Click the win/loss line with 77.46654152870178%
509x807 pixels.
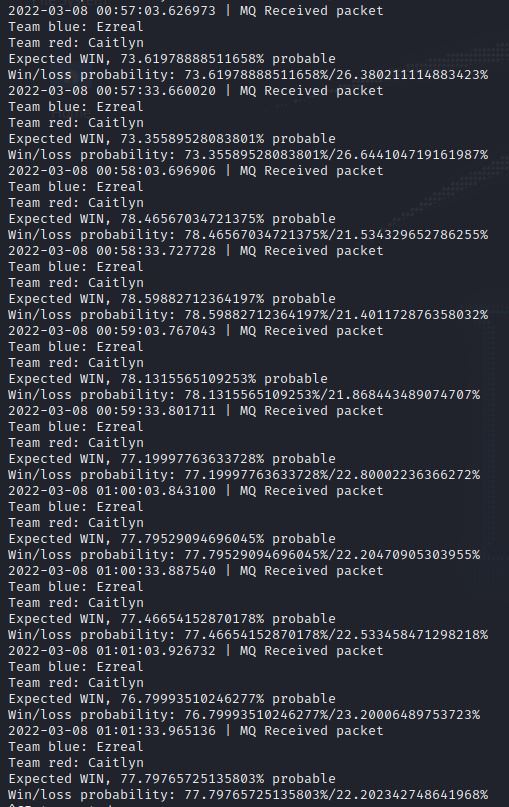248,635
